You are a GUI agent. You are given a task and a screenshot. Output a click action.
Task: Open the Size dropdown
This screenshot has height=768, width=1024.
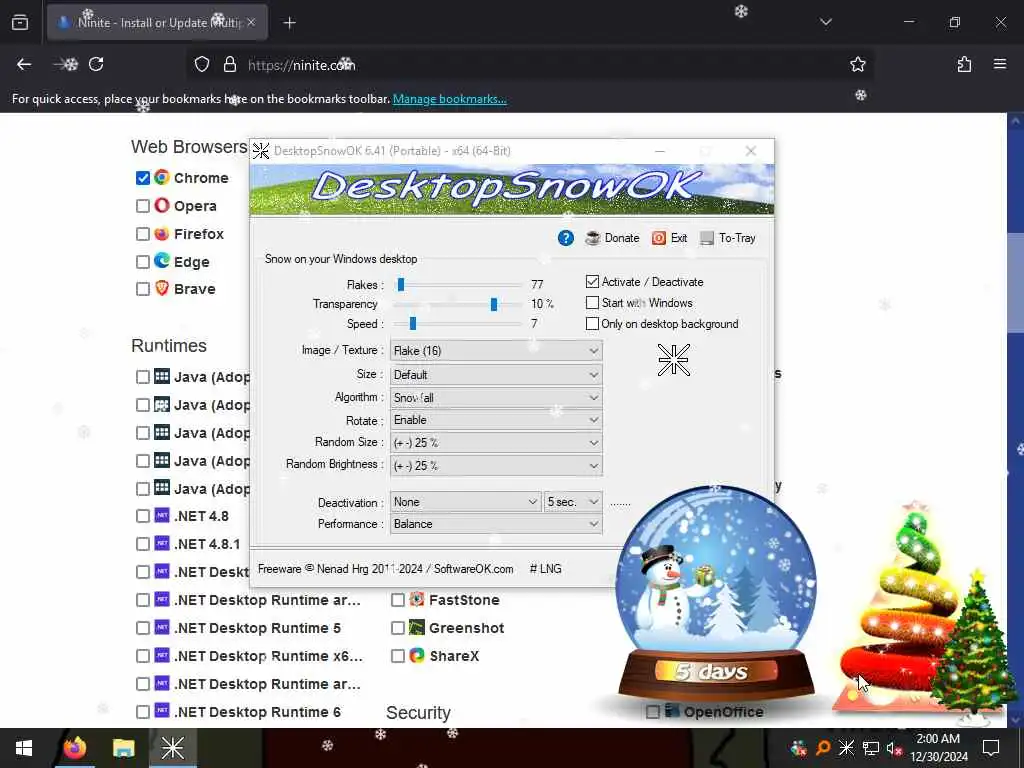[496, 375]
